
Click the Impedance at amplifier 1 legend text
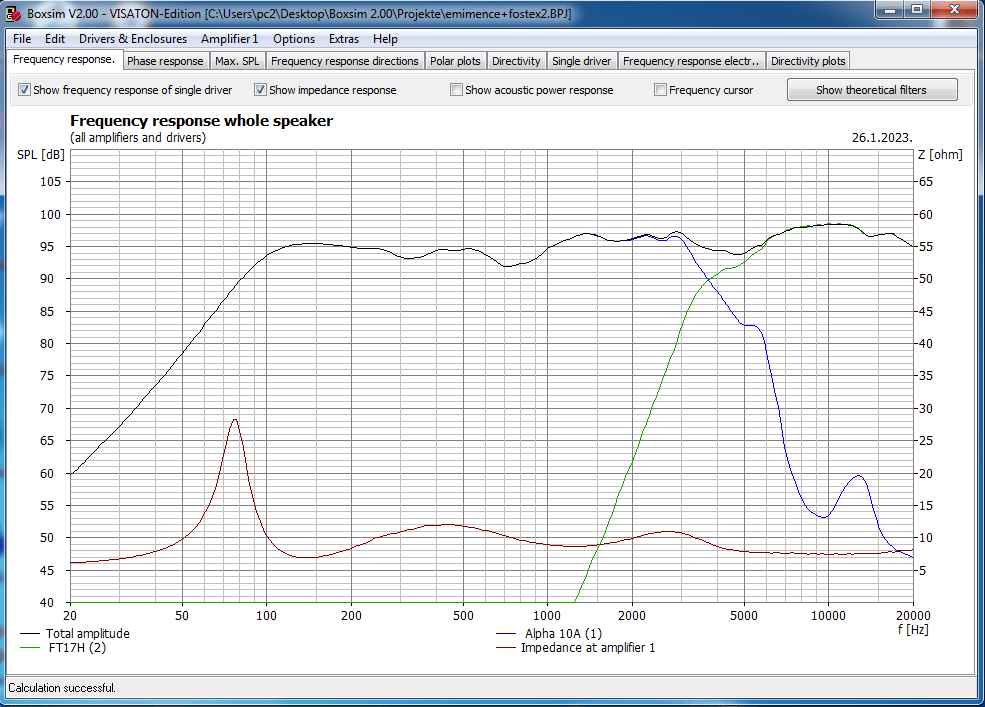tap(588, 648)
